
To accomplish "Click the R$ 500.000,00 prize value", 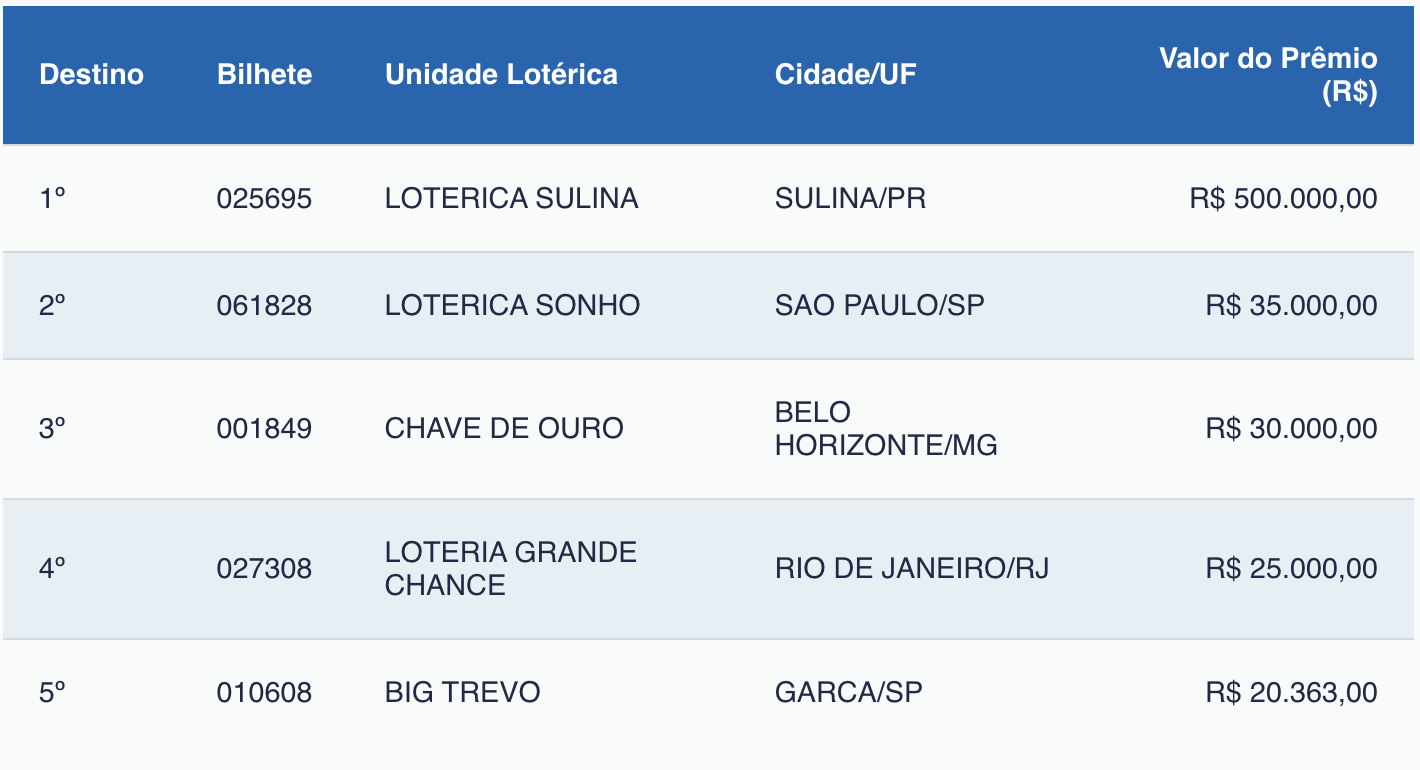I will click(1283, 199).
